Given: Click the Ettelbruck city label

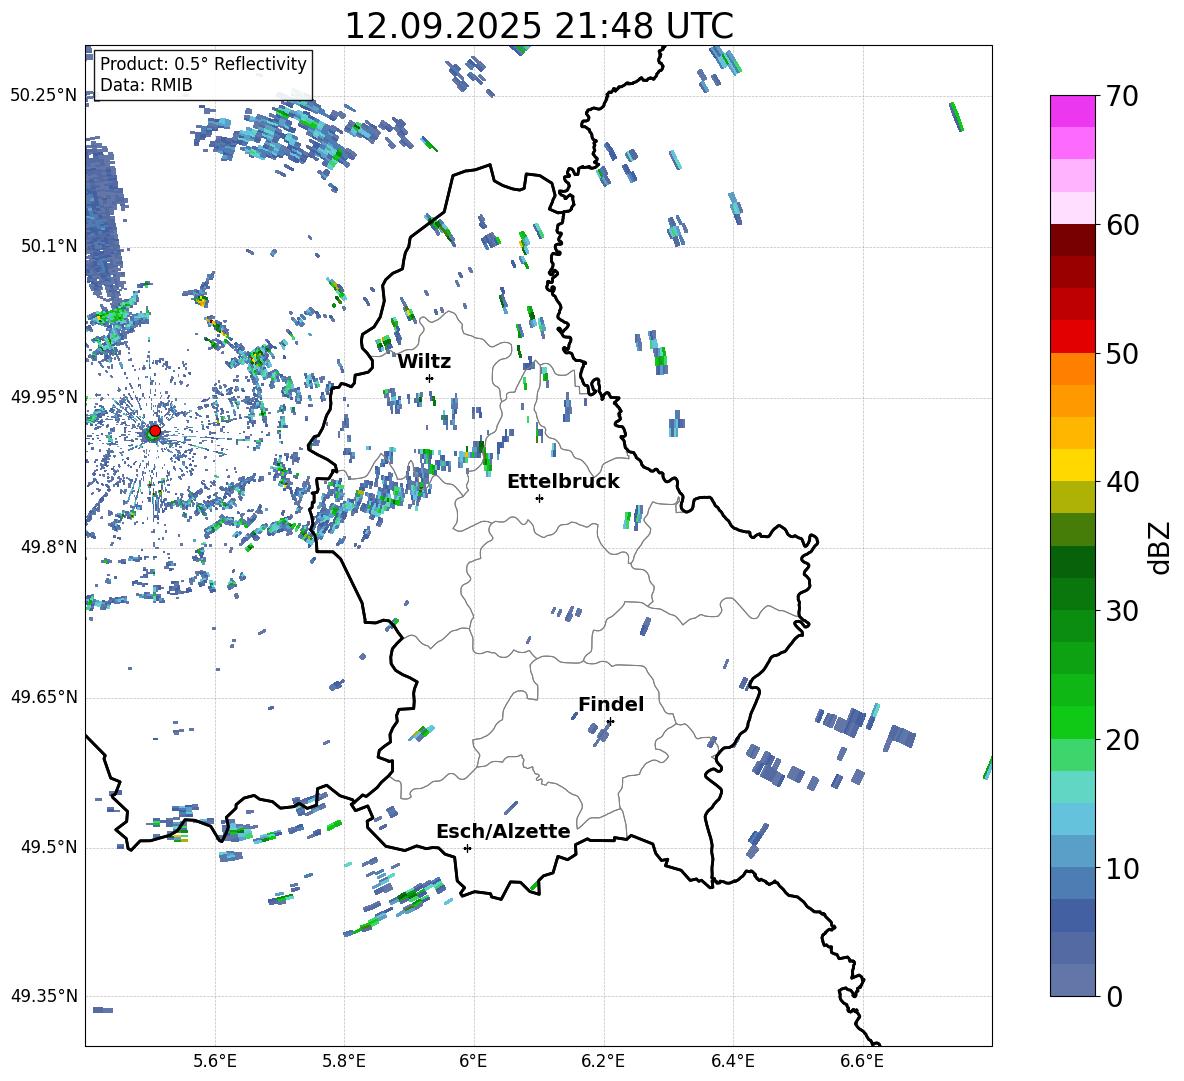Looking at the screenshot, I should click(563, 482).
